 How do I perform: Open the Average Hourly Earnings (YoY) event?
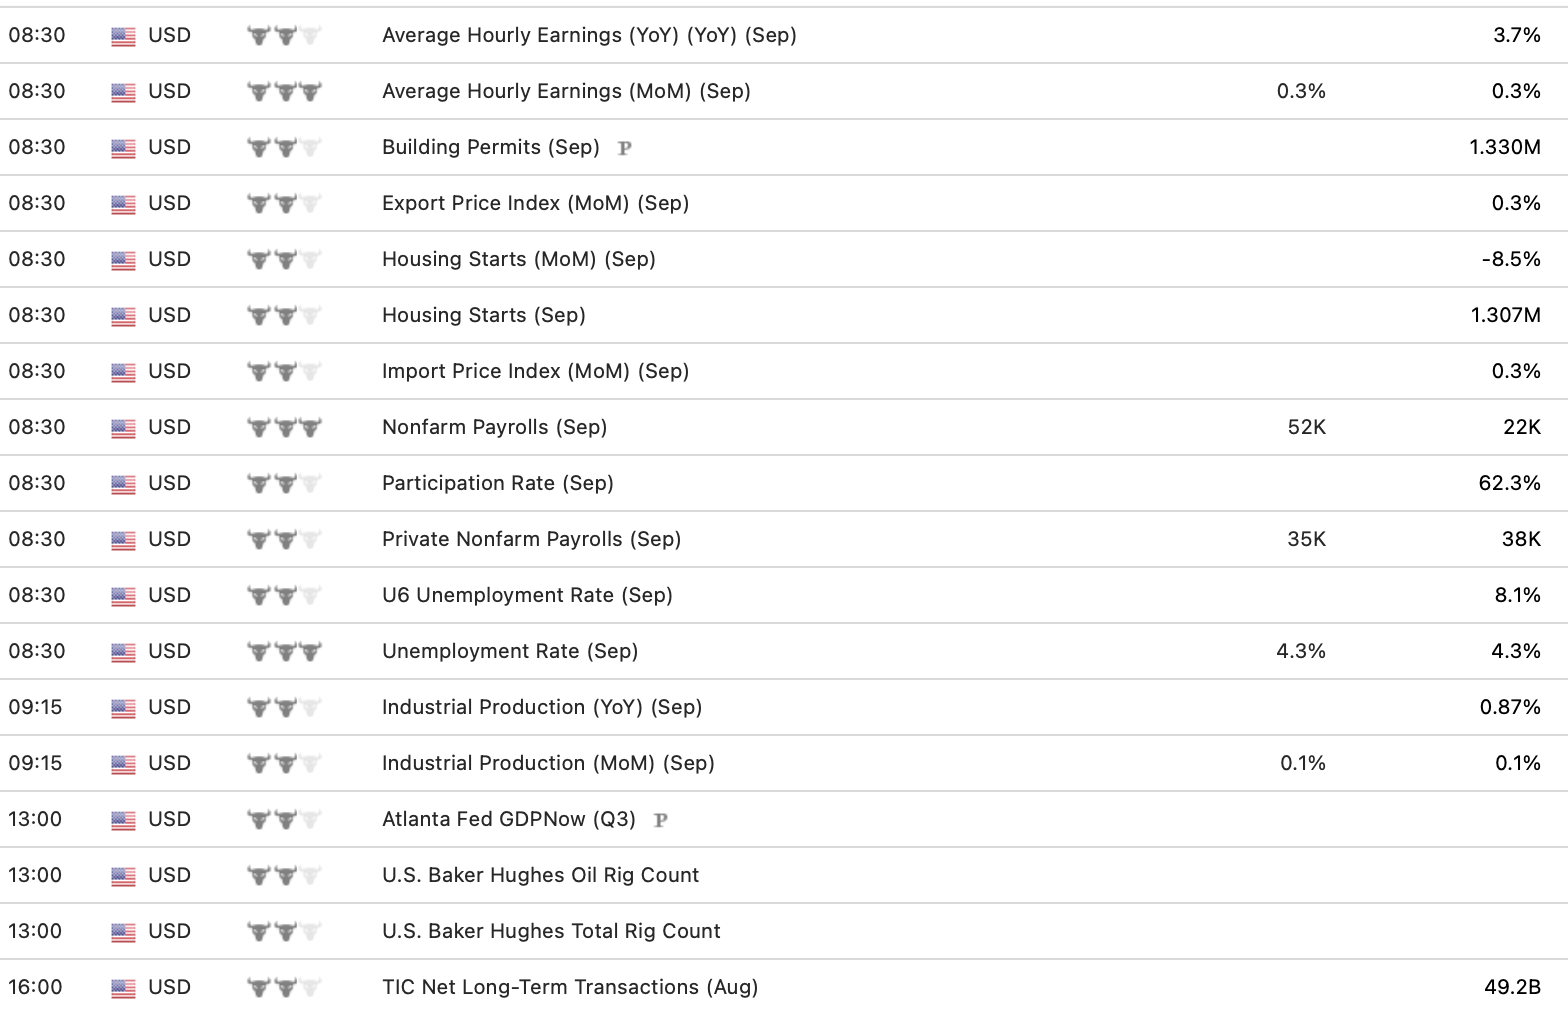click(589, 35)
